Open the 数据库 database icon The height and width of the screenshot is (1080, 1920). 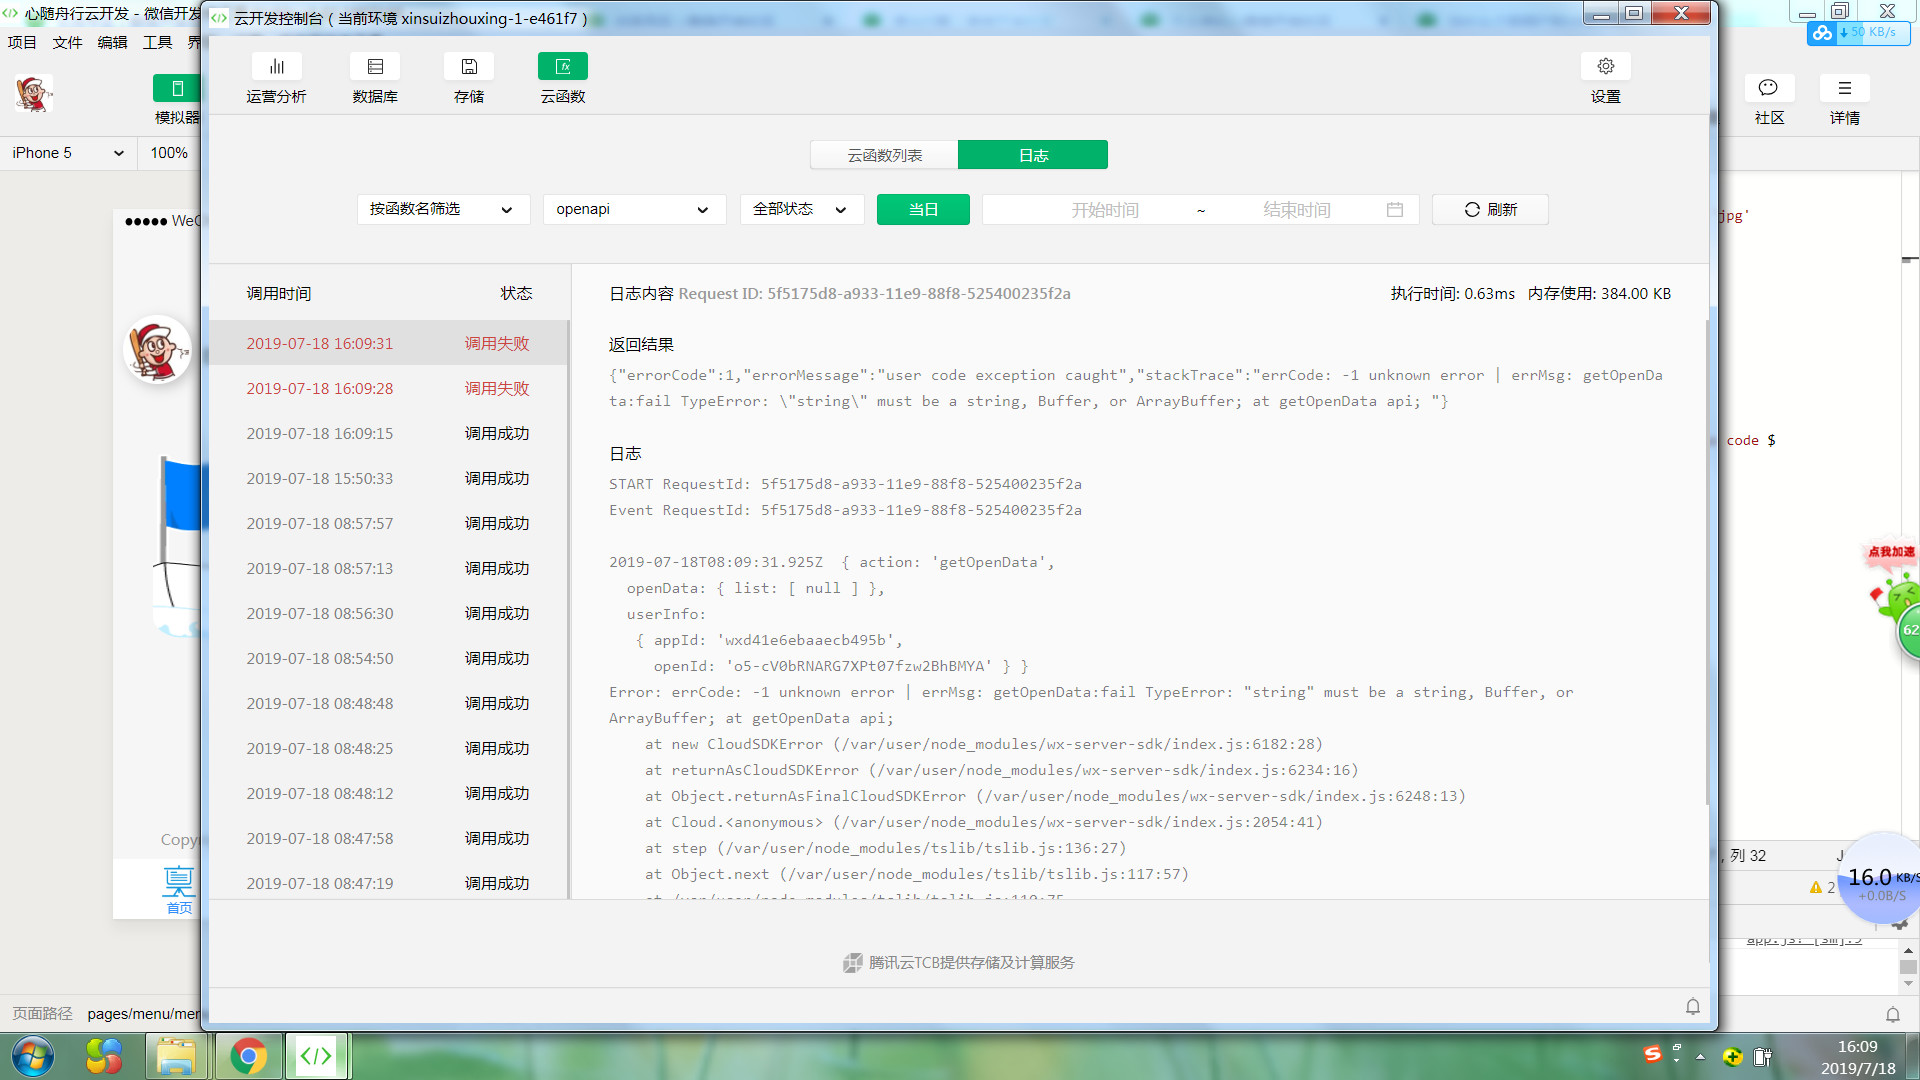coord(375,67)
